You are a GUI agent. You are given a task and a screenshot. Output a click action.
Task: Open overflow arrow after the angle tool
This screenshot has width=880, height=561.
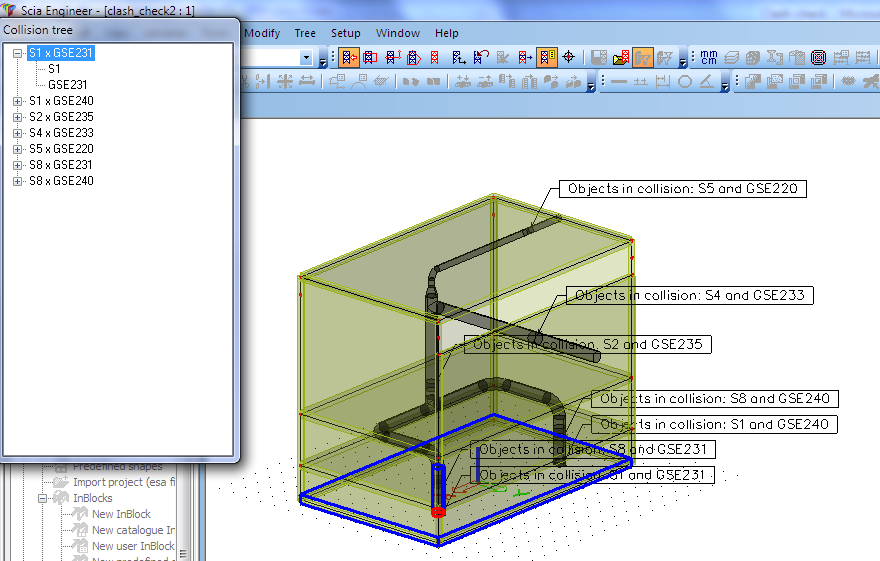point(725,87)
